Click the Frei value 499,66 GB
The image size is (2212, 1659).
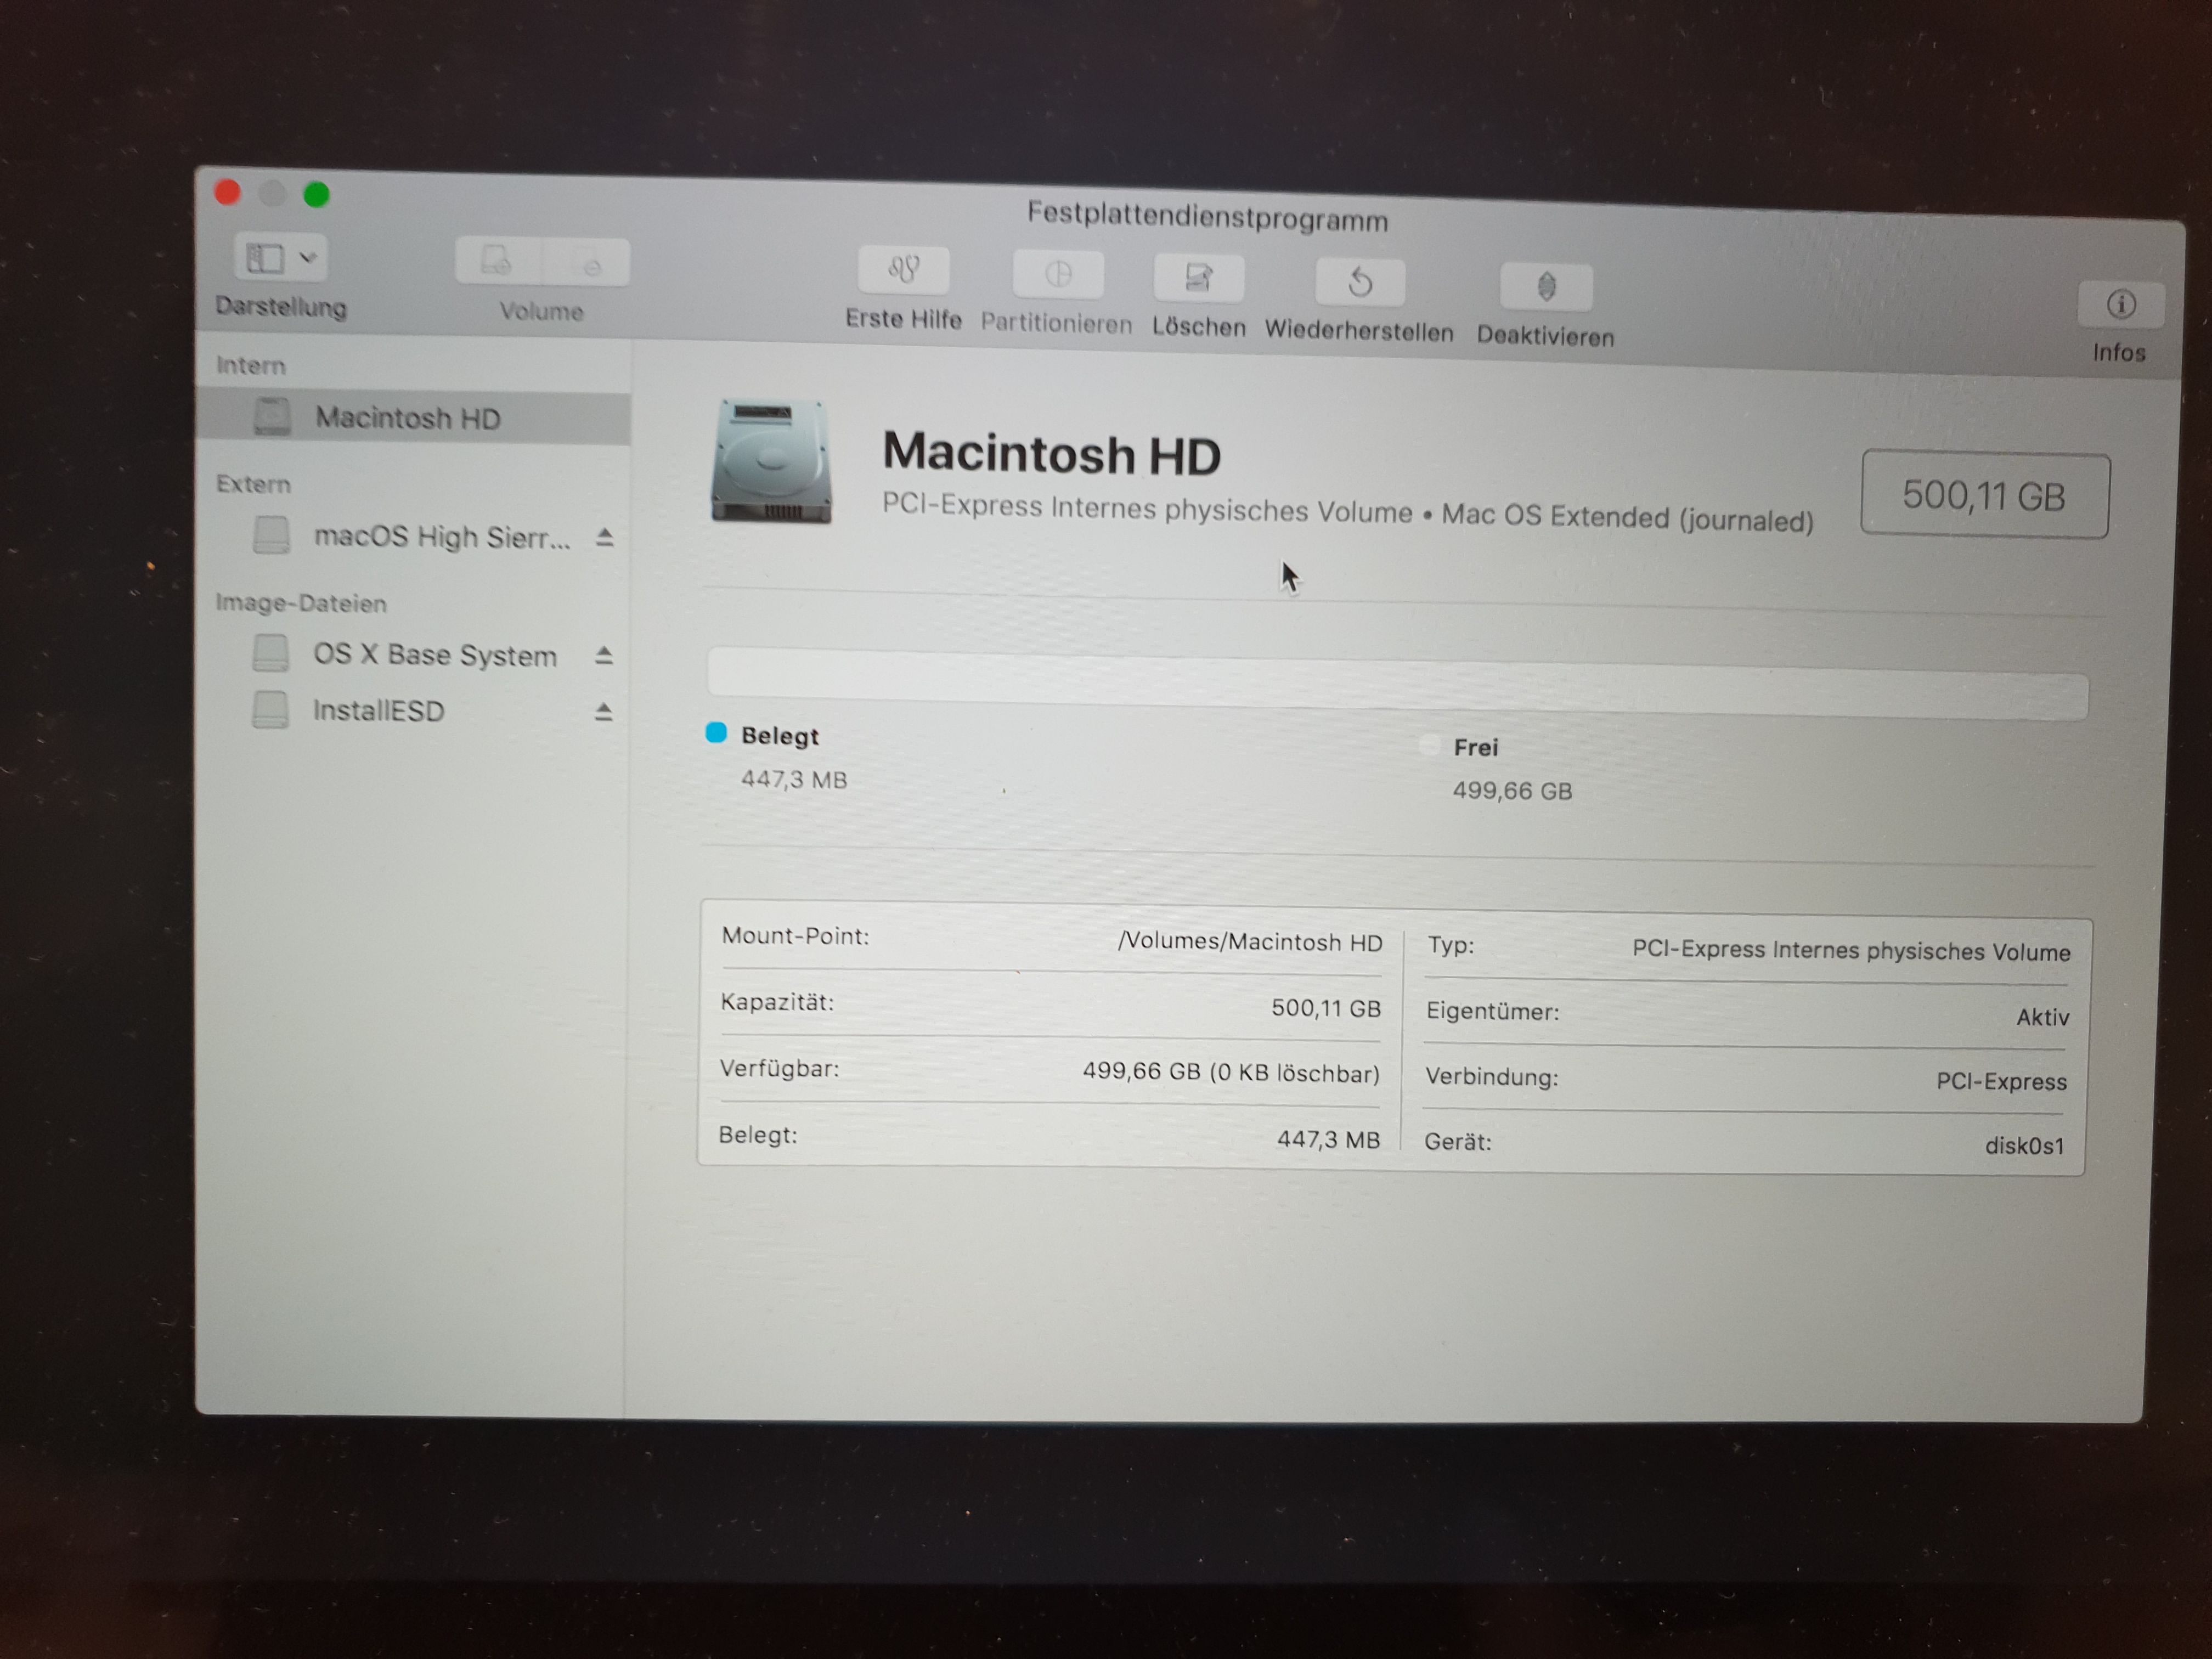(x=1512, y=791)
